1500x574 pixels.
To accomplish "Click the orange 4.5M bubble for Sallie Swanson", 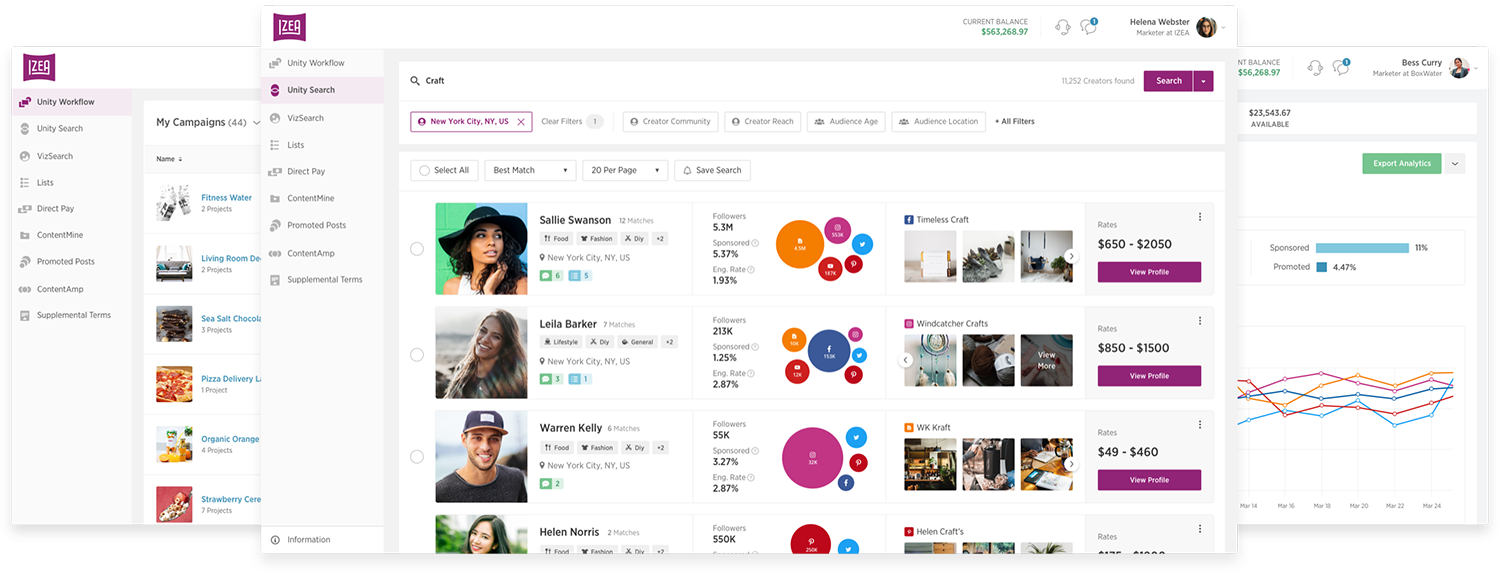I will point(800,244).
